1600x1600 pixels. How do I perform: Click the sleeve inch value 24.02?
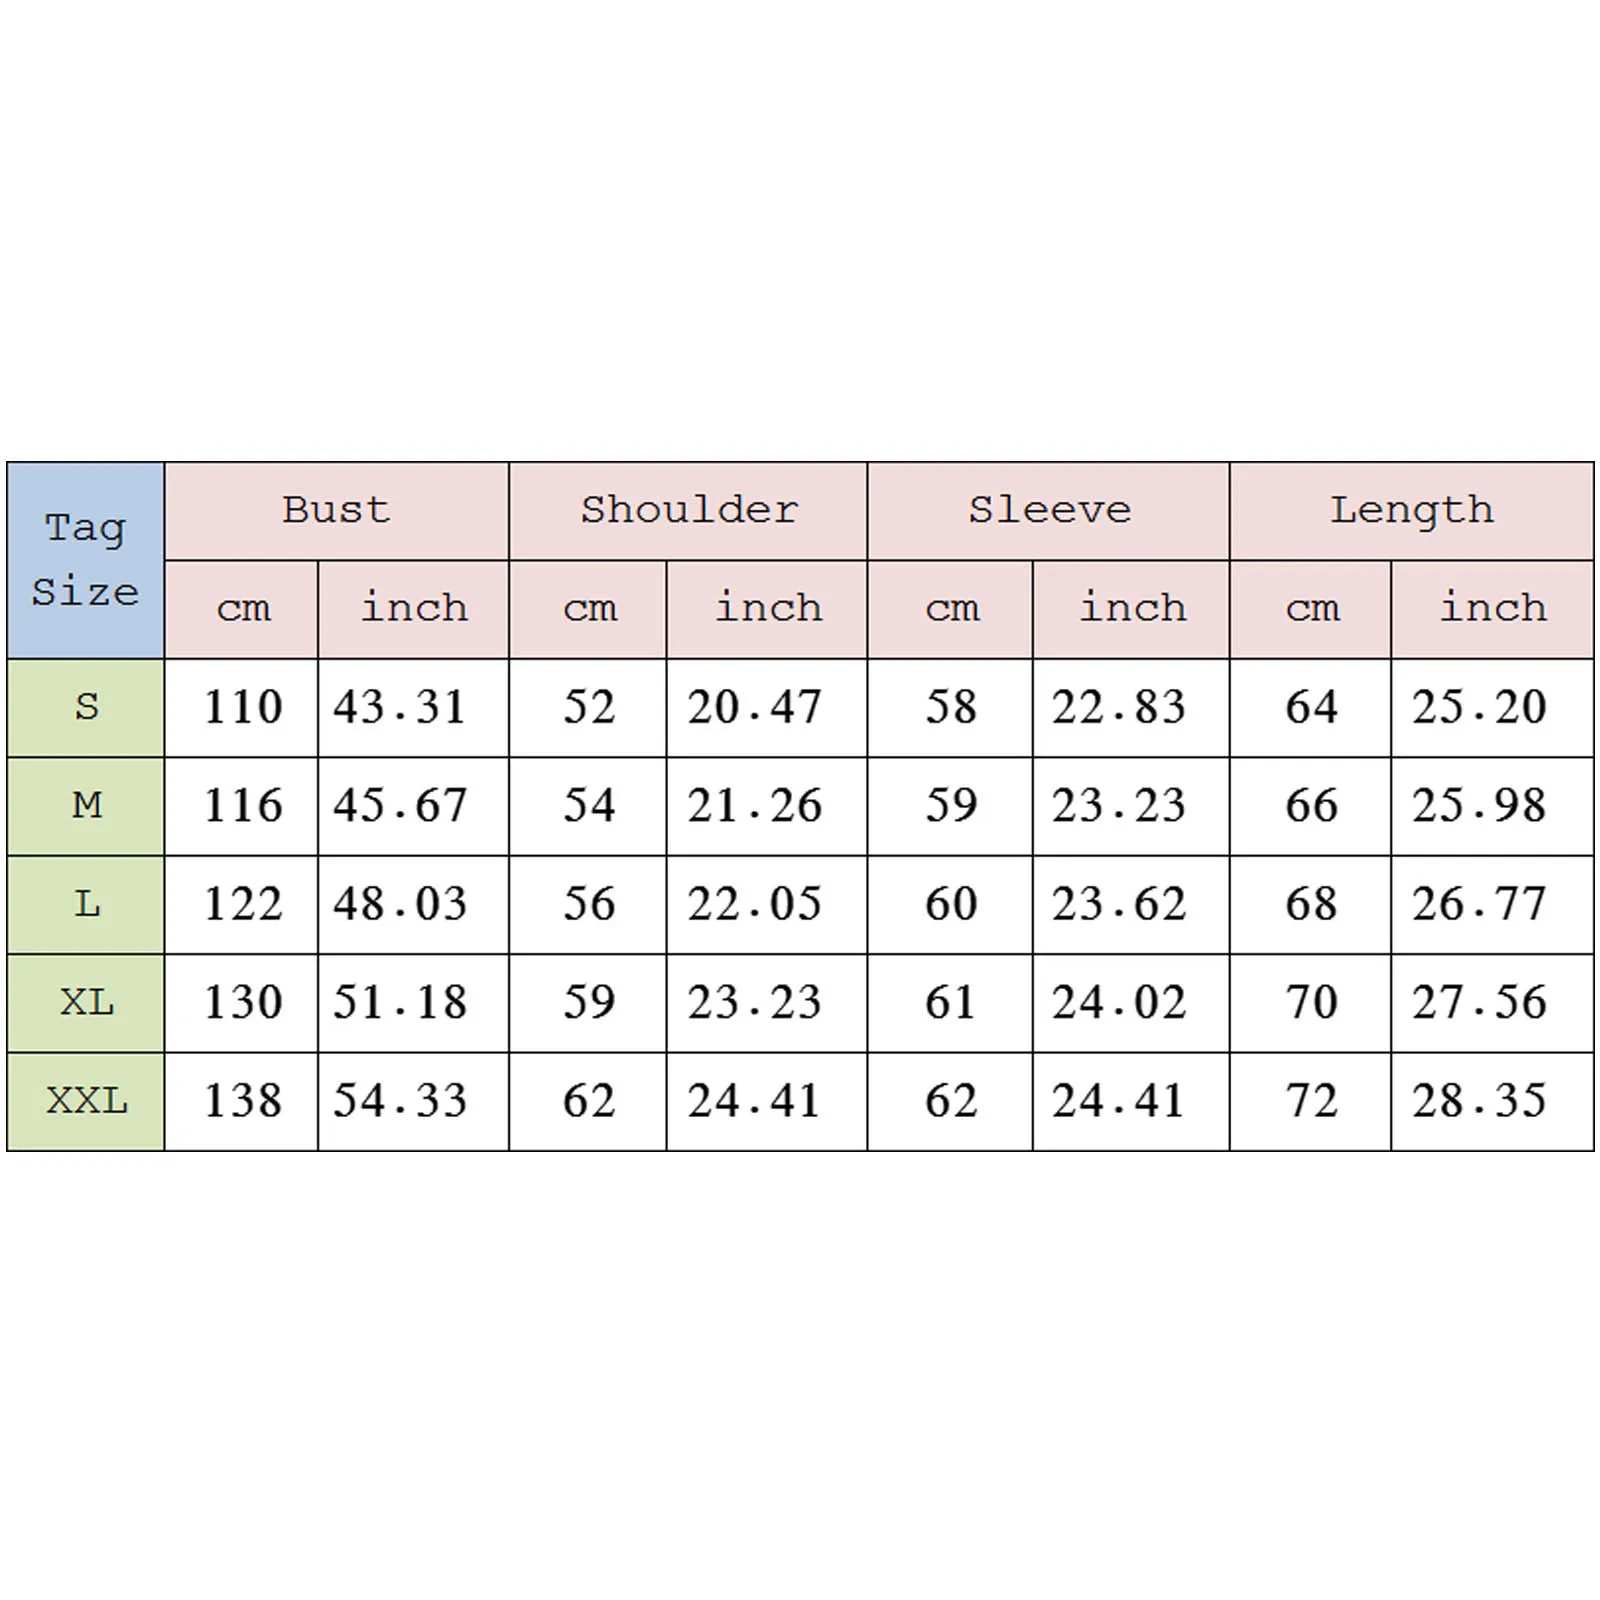pyautogui.click(x=1118, y=1002)
